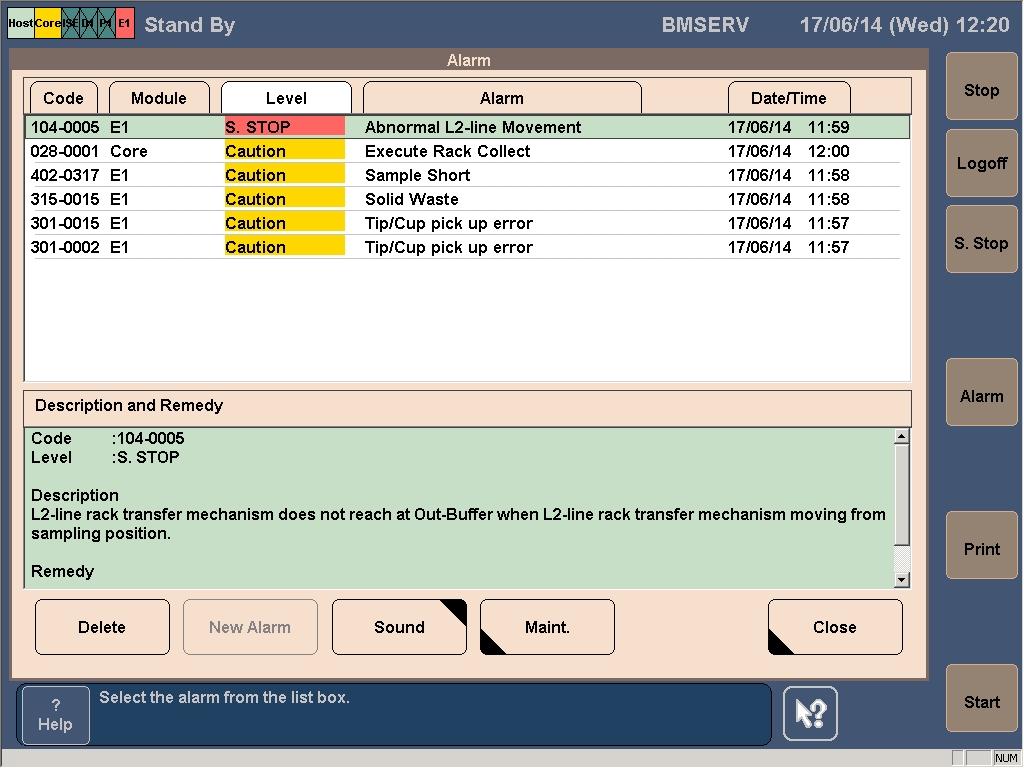The height and width of the screenshot is (768, 1024).
Task: Sort alarm list by Module column
Action: [159, 98]
